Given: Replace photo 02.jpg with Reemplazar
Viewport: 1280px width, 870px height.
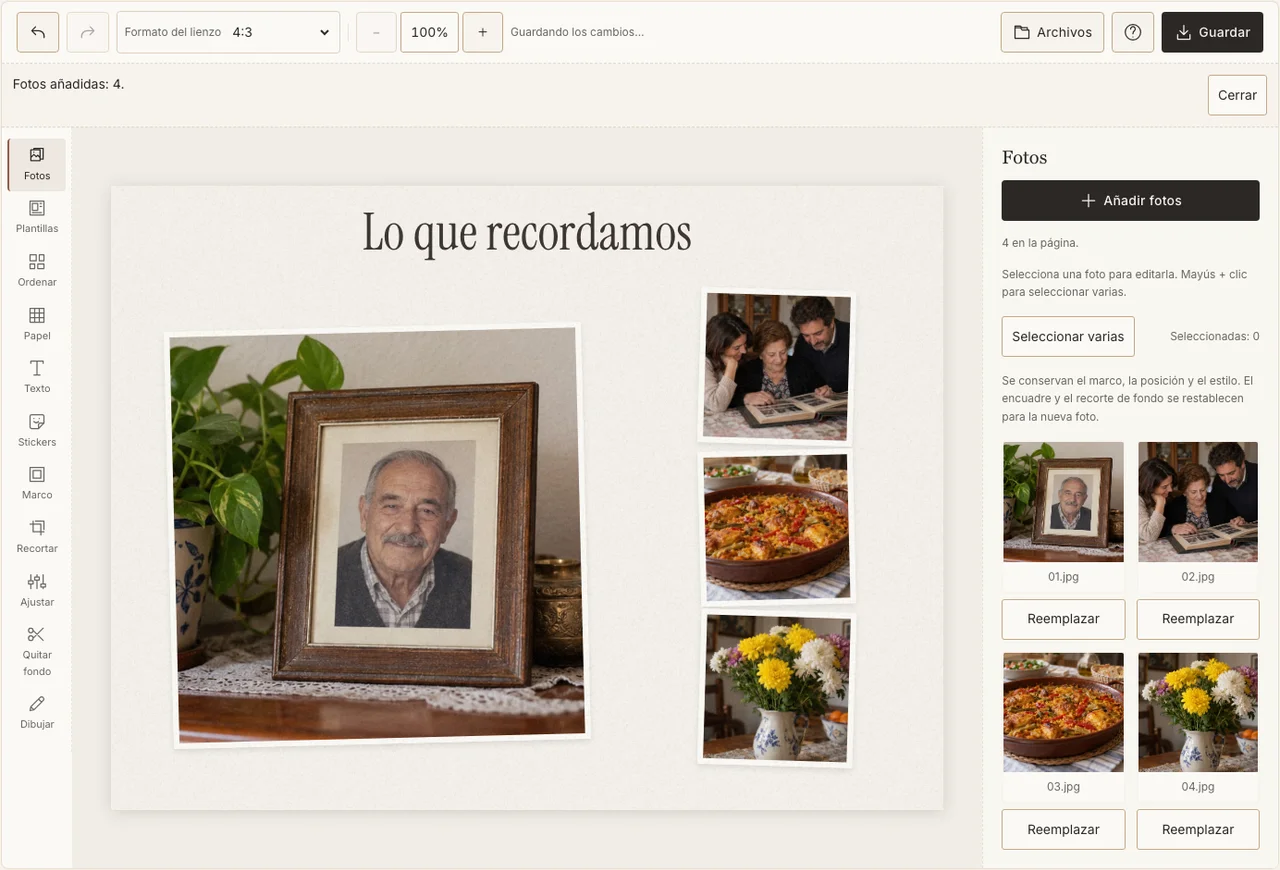Looking at the screenshot, I should (x=1198, y=619).
